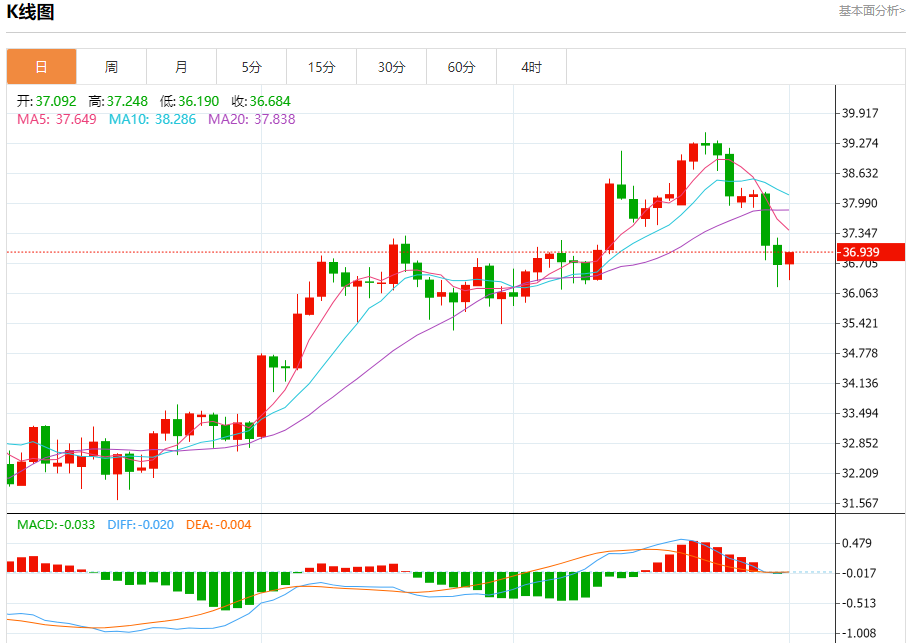This screenshot has height=643, width=911.
Task: Click the last red candlestick at the chart's right edge
Action: pyautogui.click(x=790, y=258)
